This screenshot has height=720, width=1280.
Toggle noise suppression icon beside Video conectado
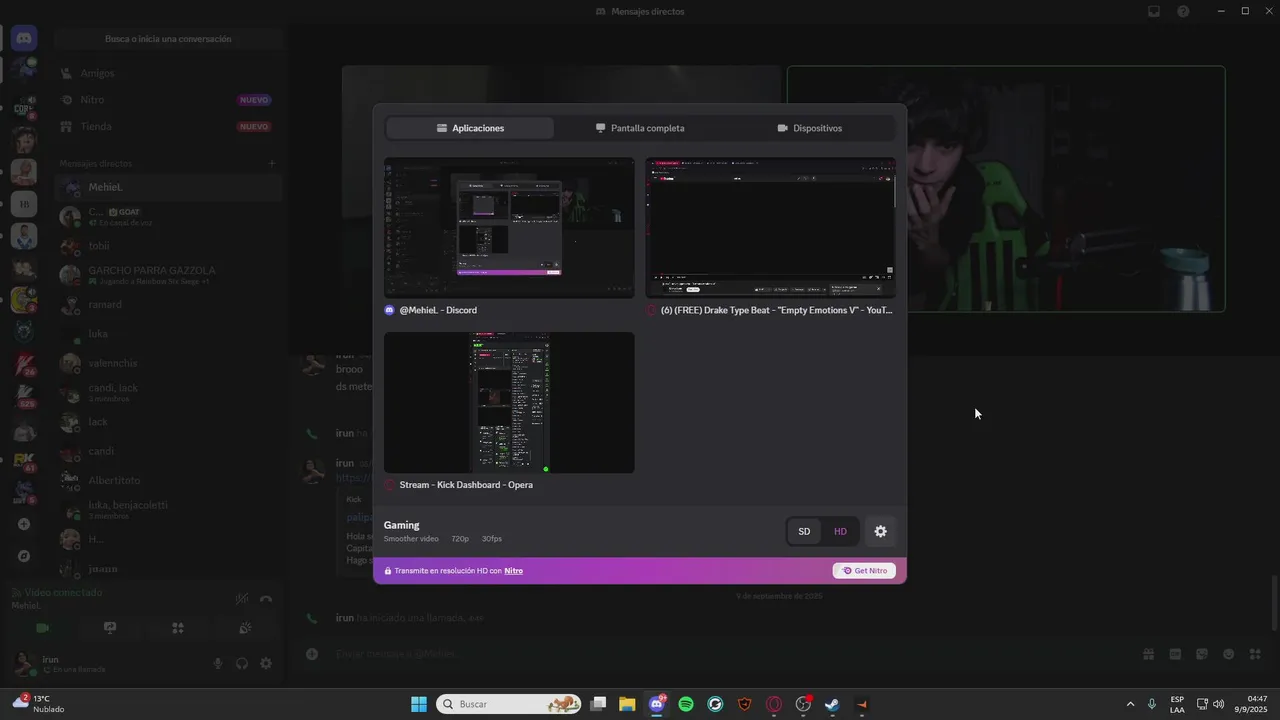click(x=241, y=599)
